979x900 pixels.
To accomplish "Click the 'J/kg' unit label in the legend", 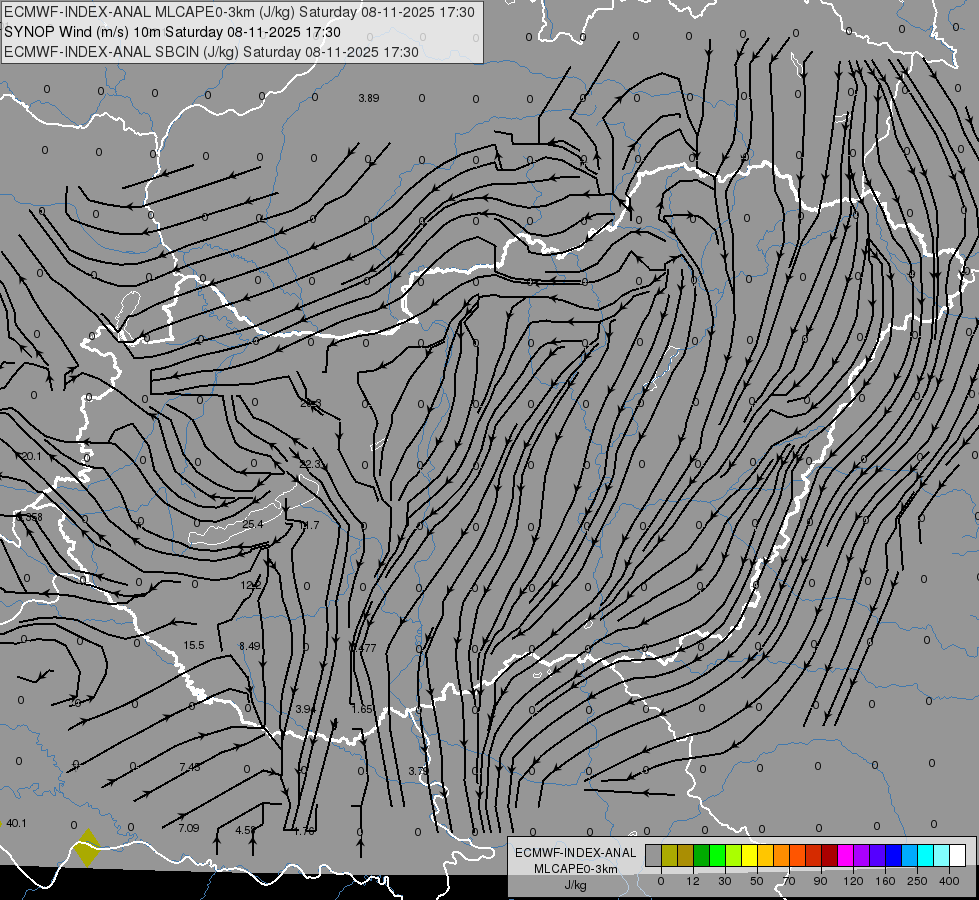I will click(x=576, y=885).
